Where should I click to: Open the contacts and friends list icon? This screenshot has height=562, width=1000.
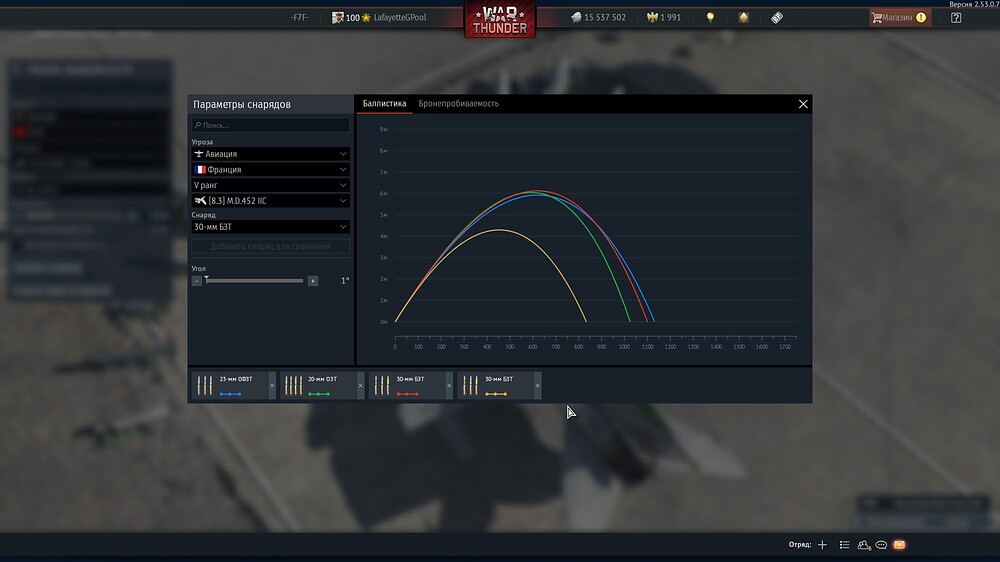pos(864,545)
